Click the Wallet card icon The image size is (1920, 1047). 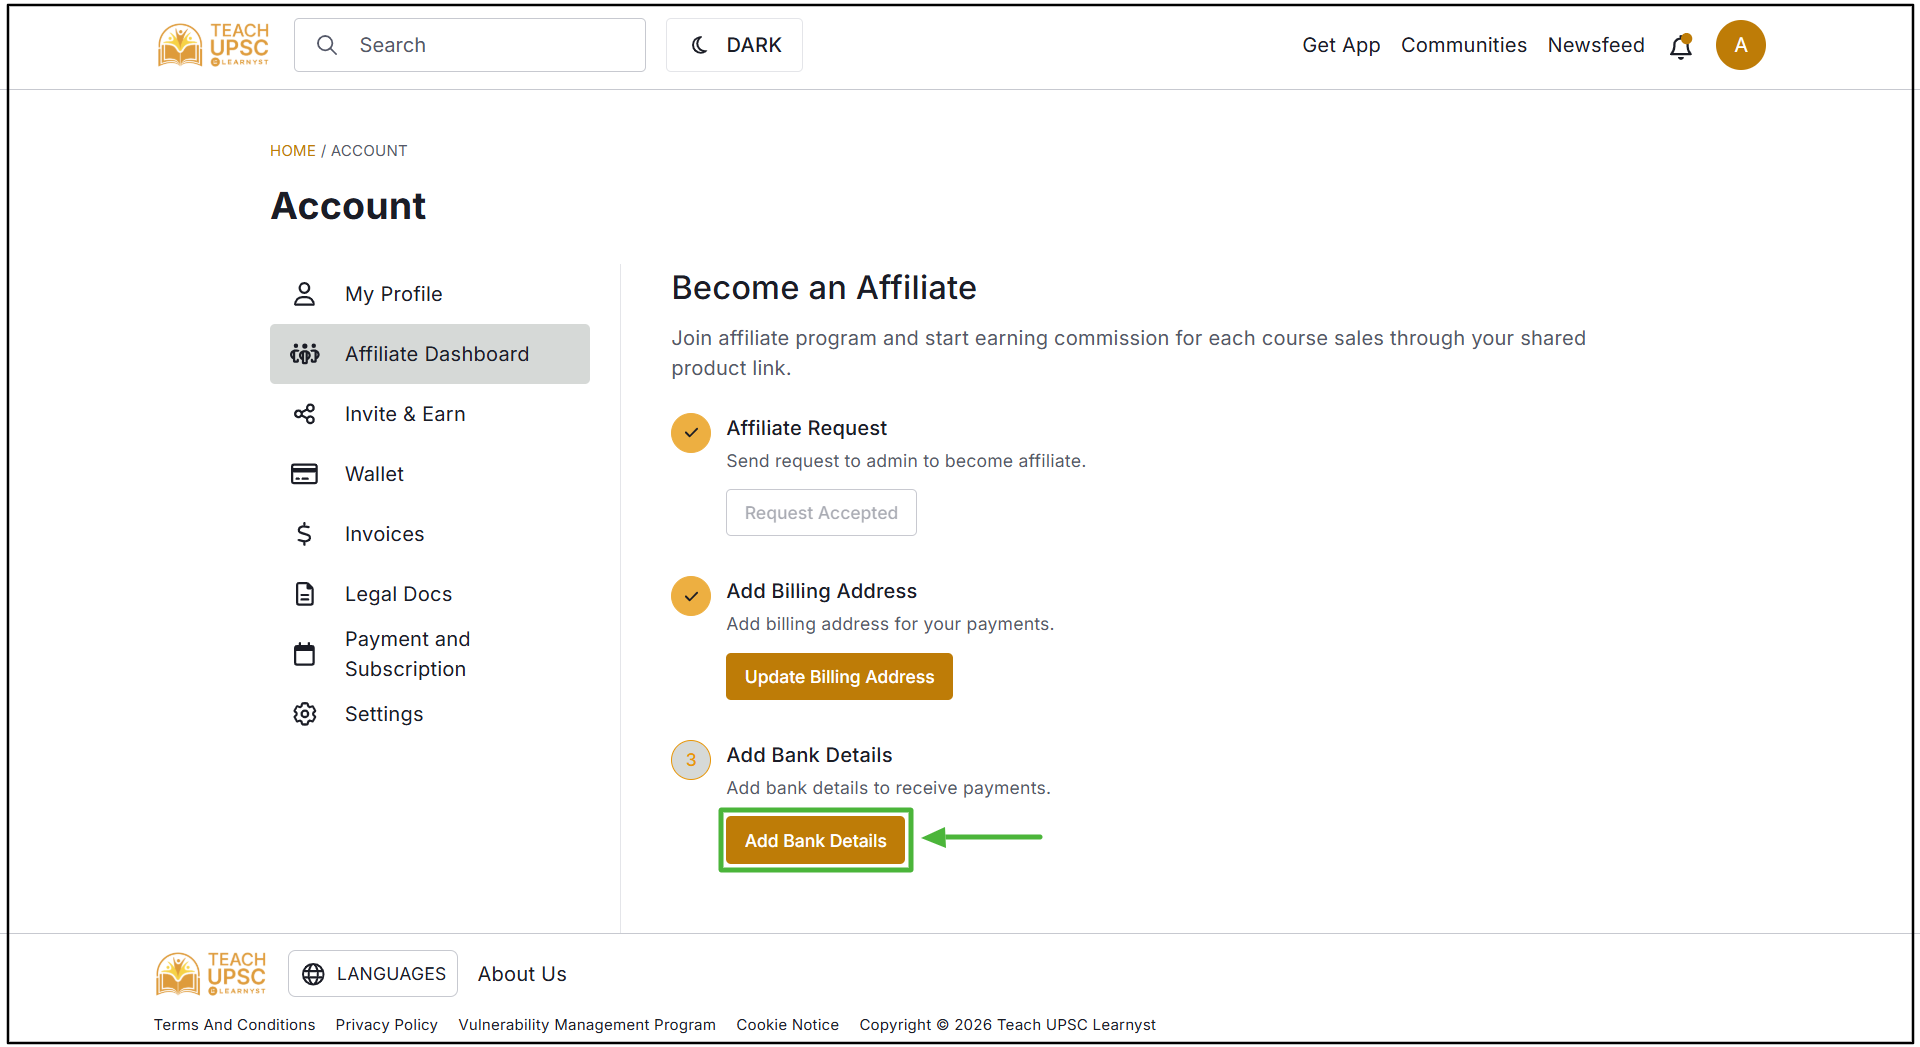point(304,474)
